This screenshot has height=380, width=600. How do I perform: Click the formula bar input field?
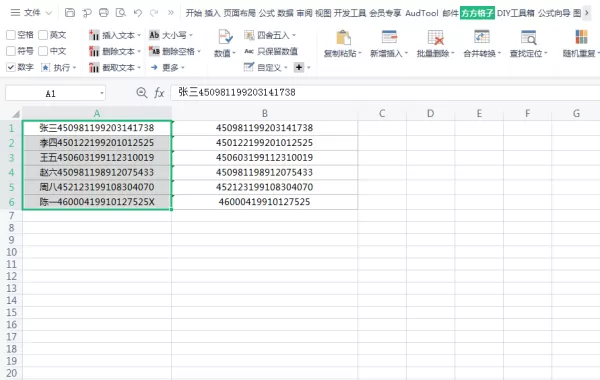(385, 93)
